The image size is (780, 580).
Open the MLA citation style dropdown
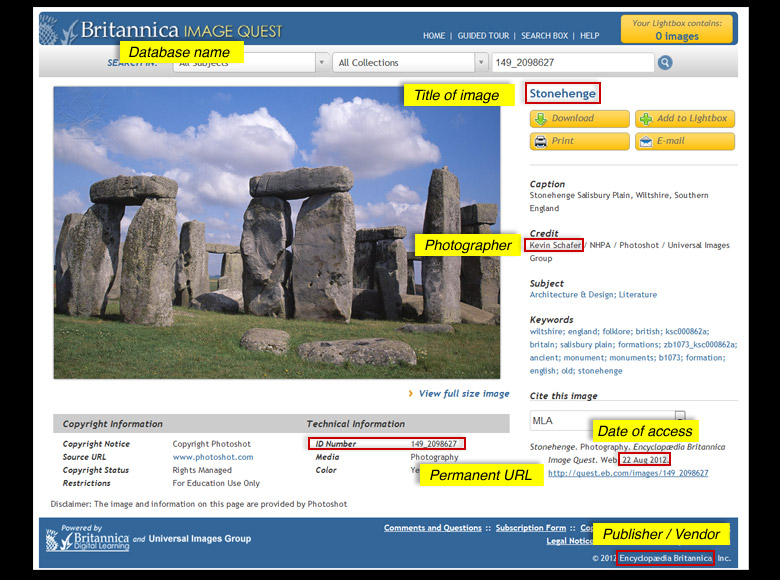click(680, 416)
